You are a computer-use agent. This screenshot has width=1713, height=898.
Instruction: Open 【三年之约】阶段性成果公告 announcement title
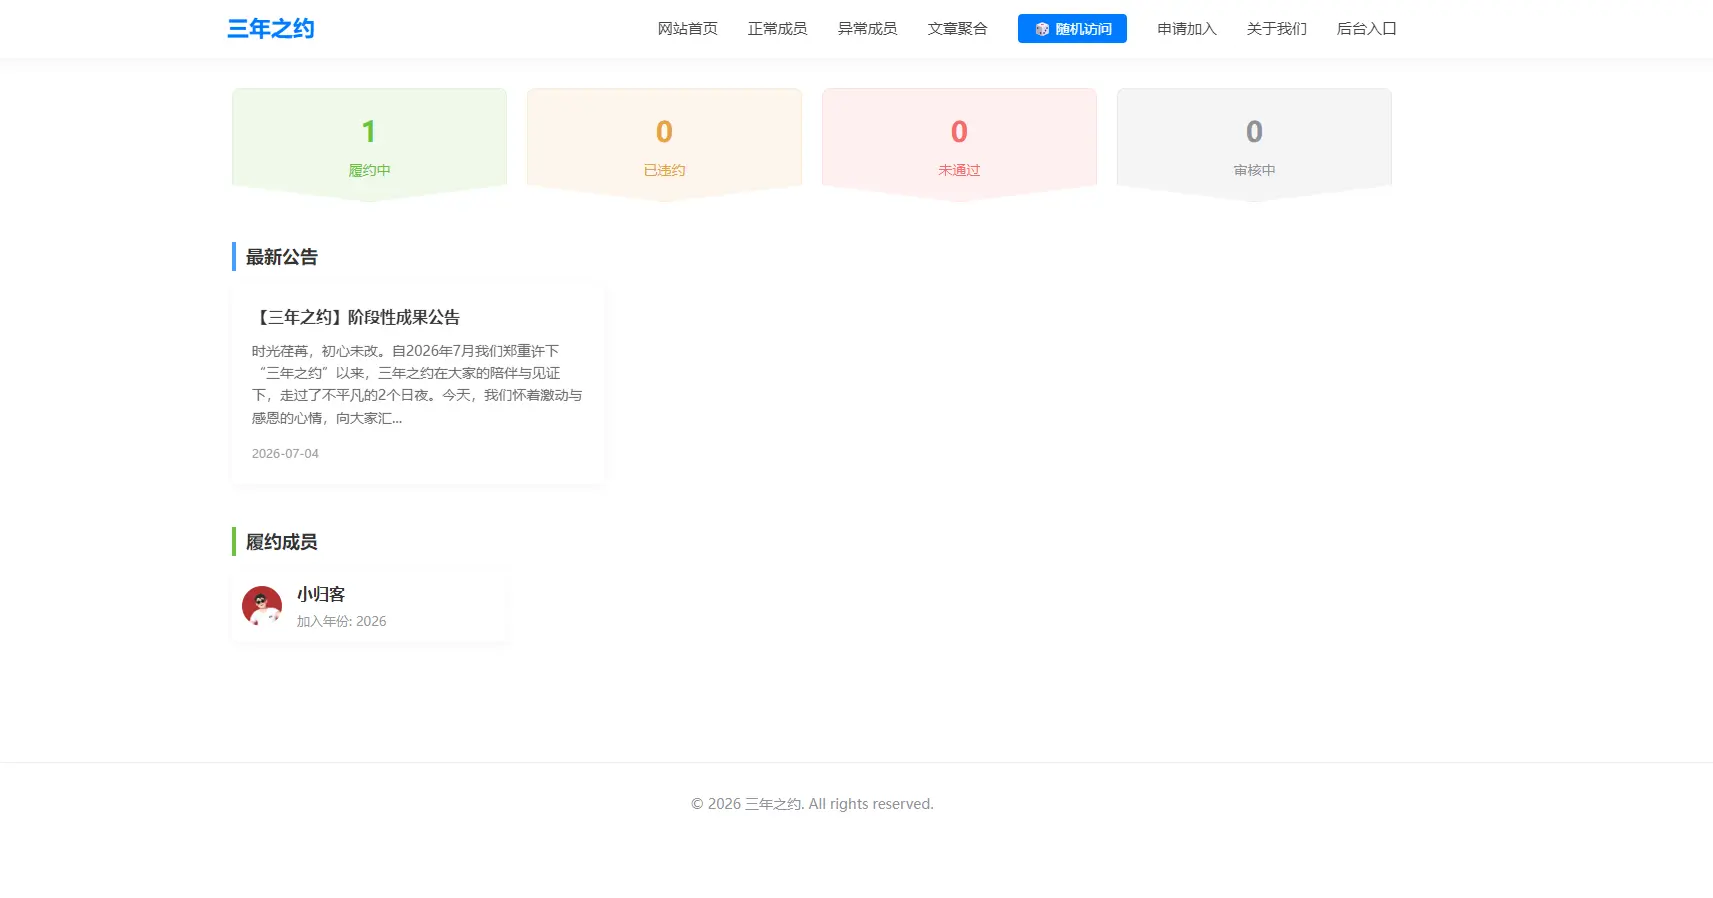pos(356,317)
